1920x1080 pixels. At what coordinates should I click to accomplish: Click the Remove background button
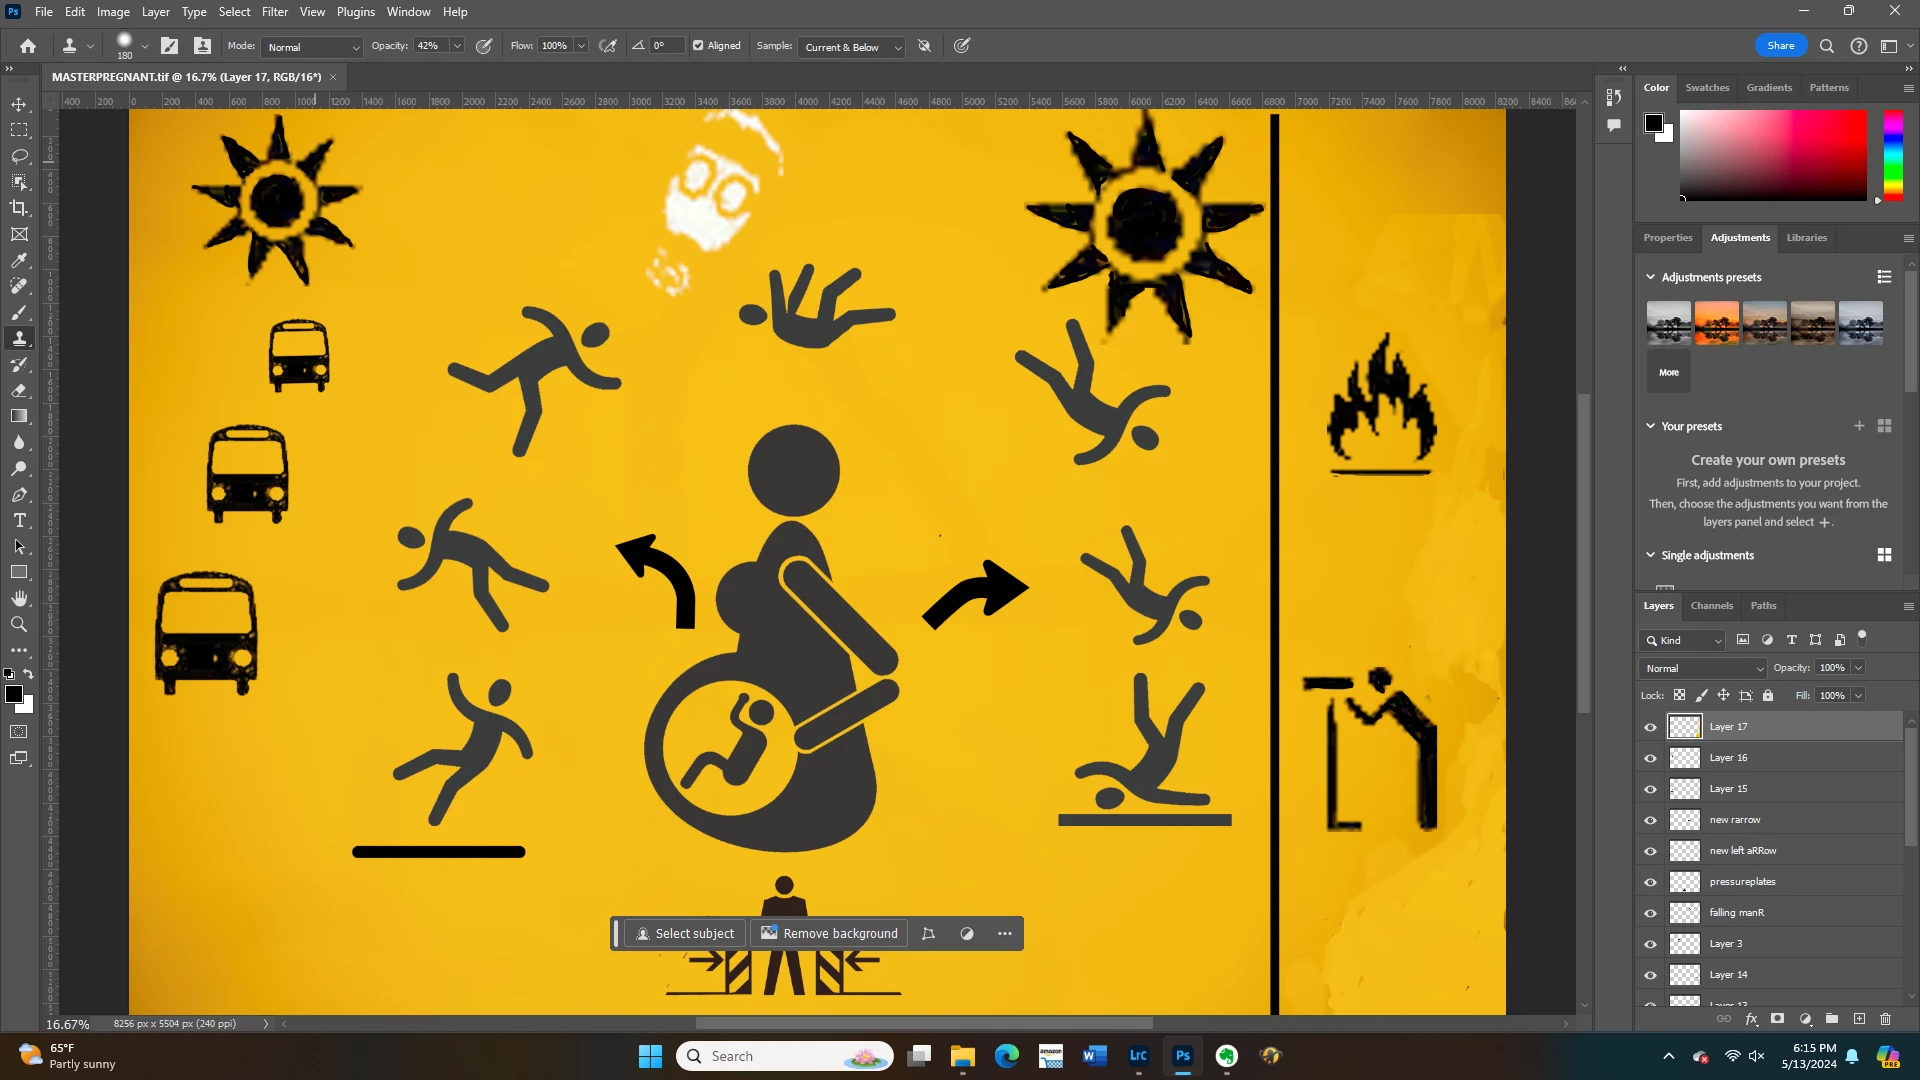click(829, 934)
